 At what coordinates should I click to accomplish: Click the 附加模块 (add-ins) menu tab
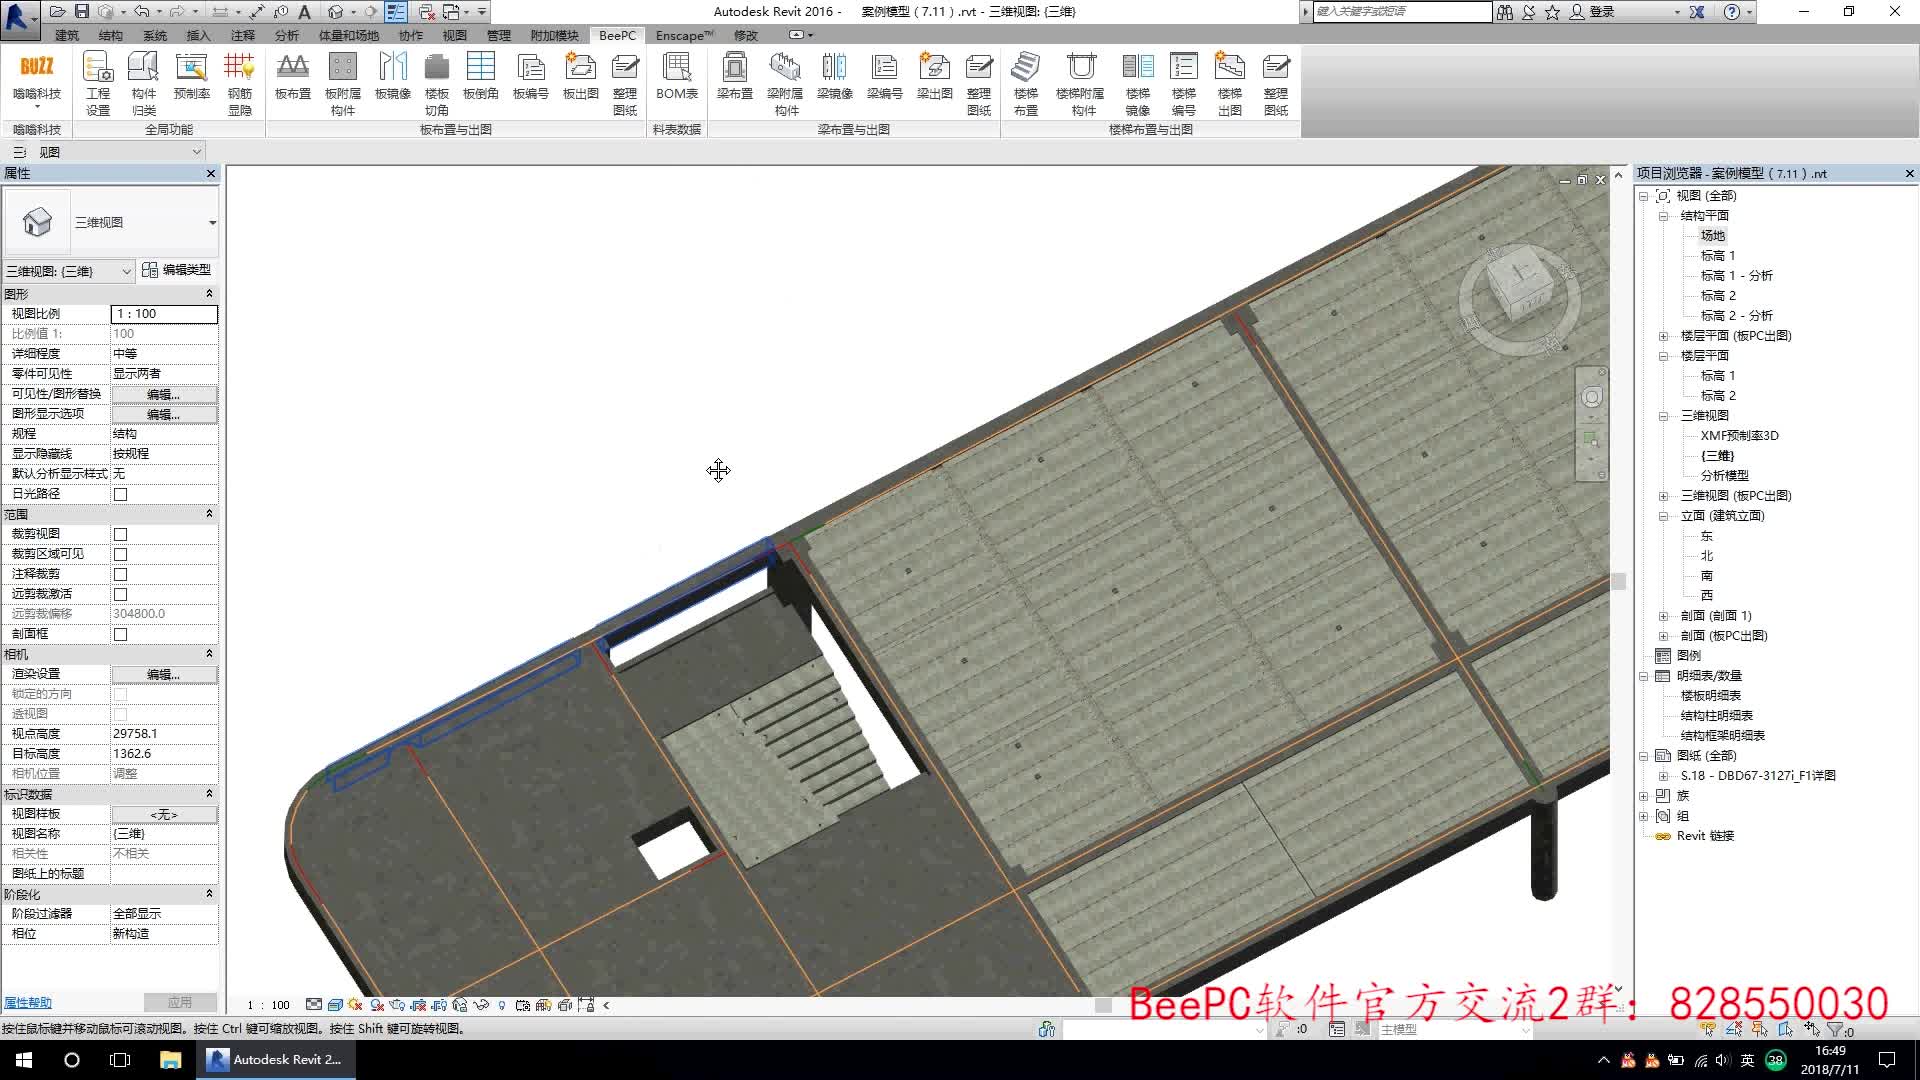[x=551, y=36]
